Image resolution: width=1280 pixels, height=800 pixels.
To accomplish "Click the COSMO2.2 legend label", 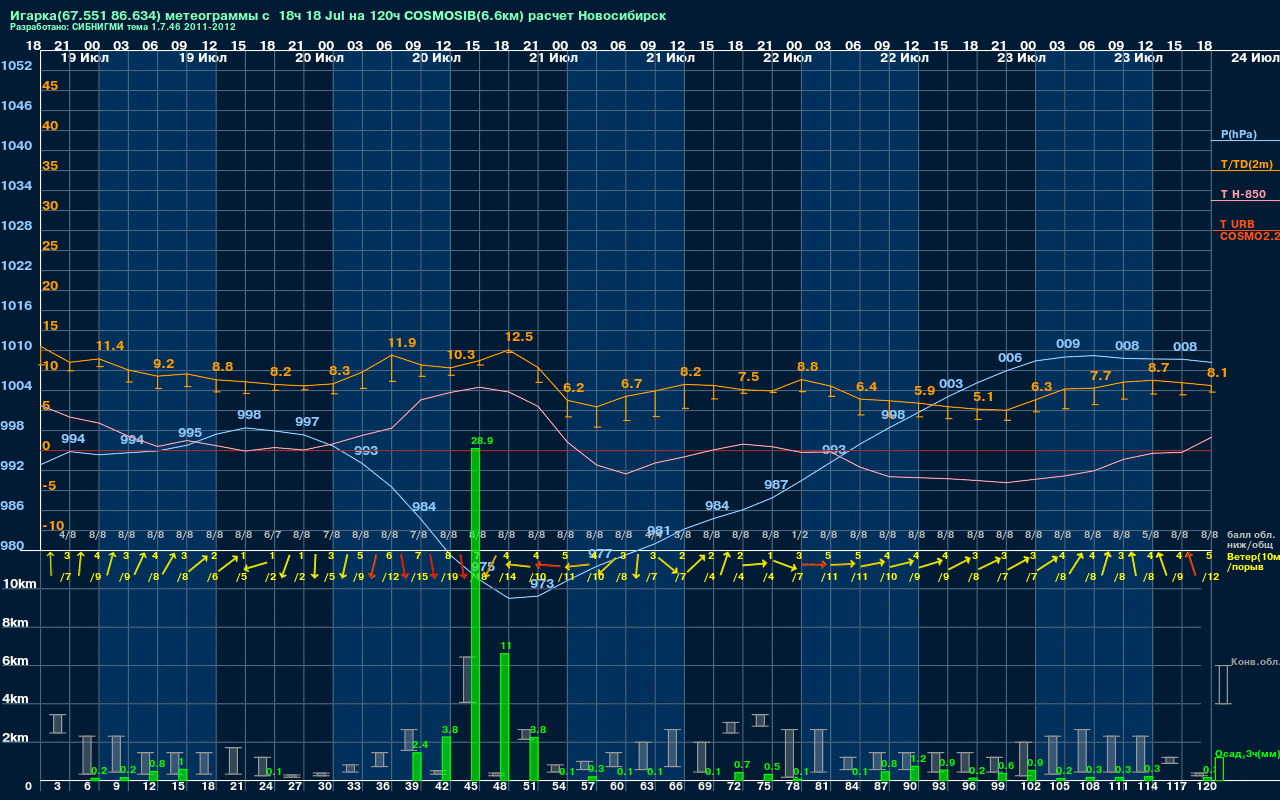I will pos(1249,236).
